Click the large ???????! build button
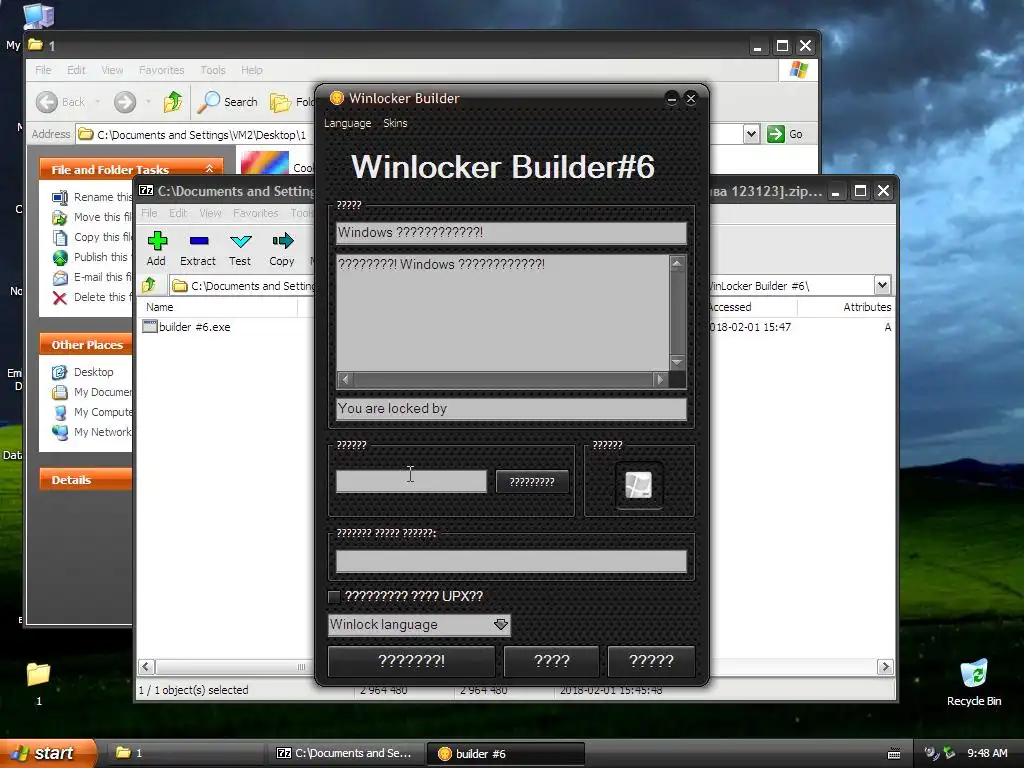The width and height of the screenshot is (1024, 768). [411, 661]
